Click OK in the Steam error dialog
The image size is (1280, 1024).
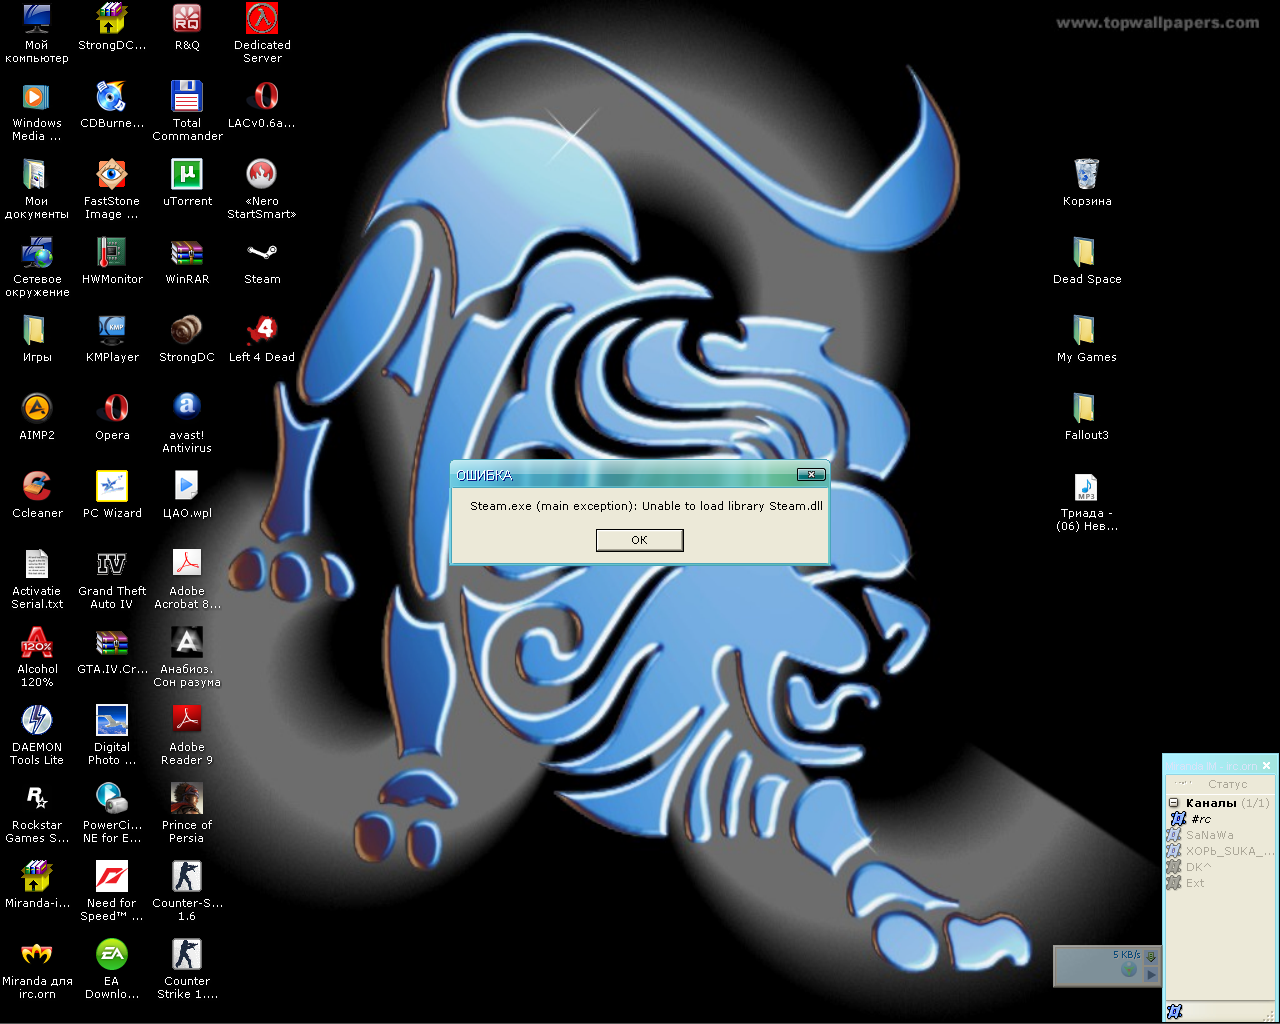click(x=639, y=540)
